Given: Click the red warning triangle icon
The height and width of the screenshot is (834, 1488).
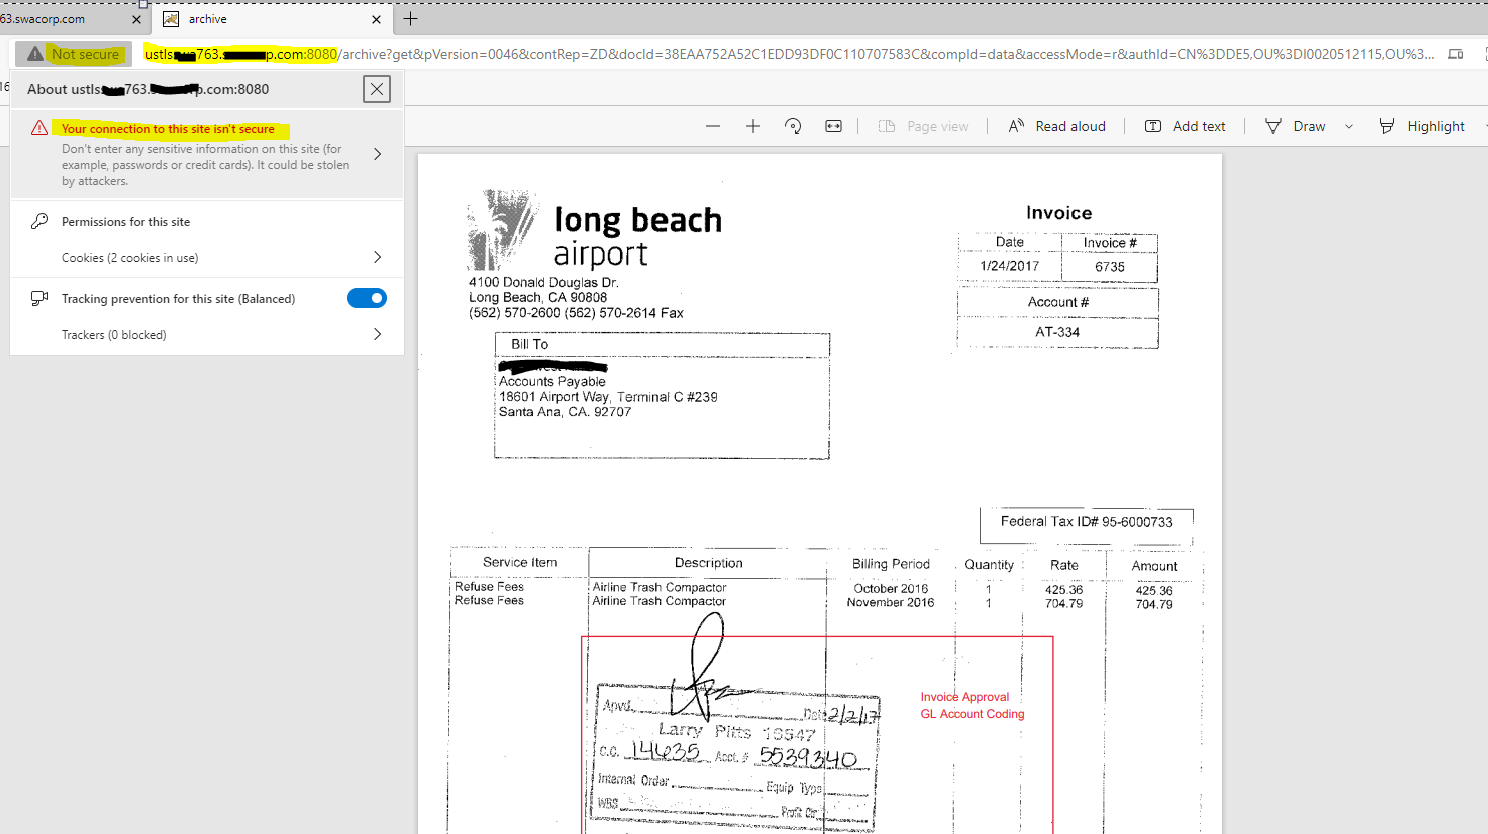Looking at the screenshot, I should [x=39, y=128].
